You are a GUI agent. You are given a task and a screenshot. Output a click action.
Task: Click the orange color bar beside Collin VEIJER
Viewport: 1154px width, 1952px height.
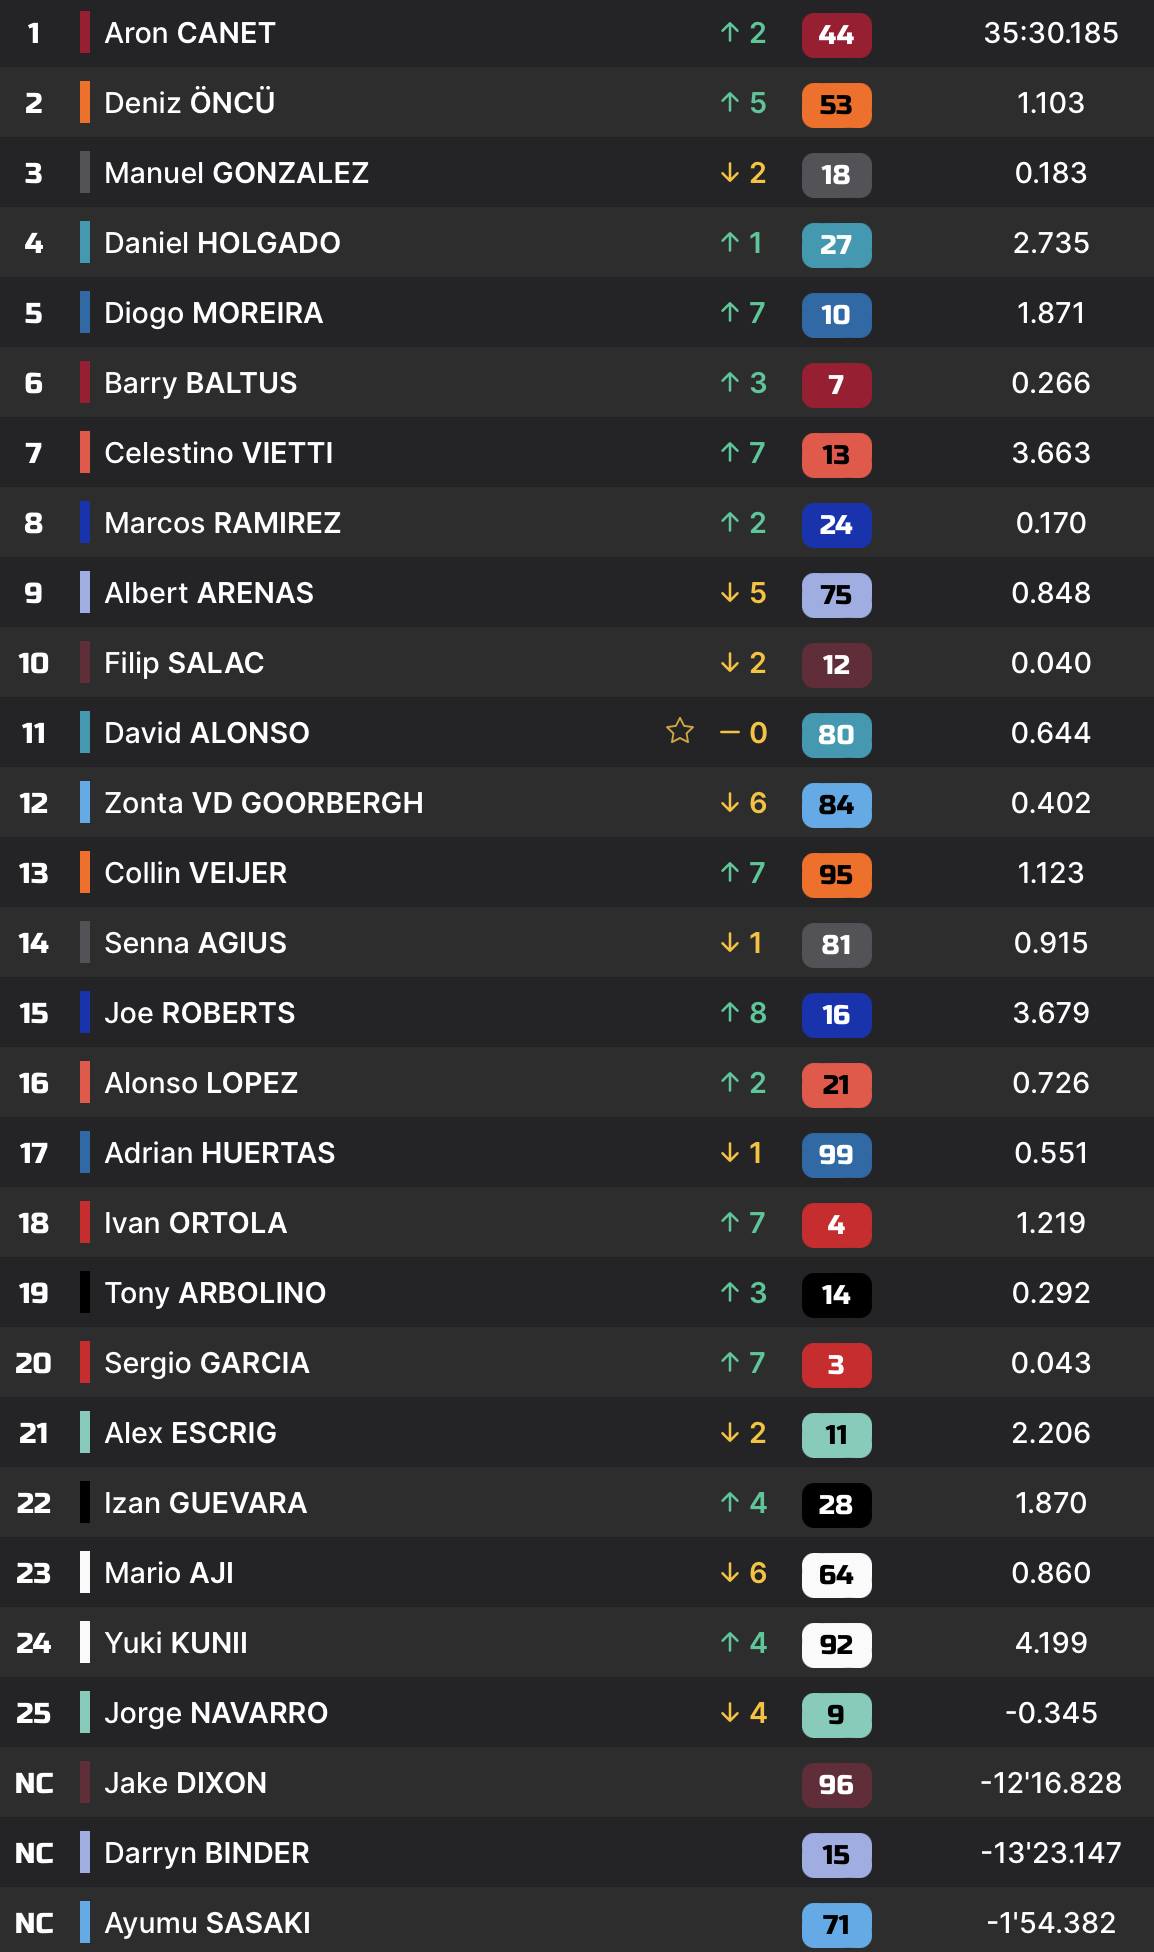(85, 873)
